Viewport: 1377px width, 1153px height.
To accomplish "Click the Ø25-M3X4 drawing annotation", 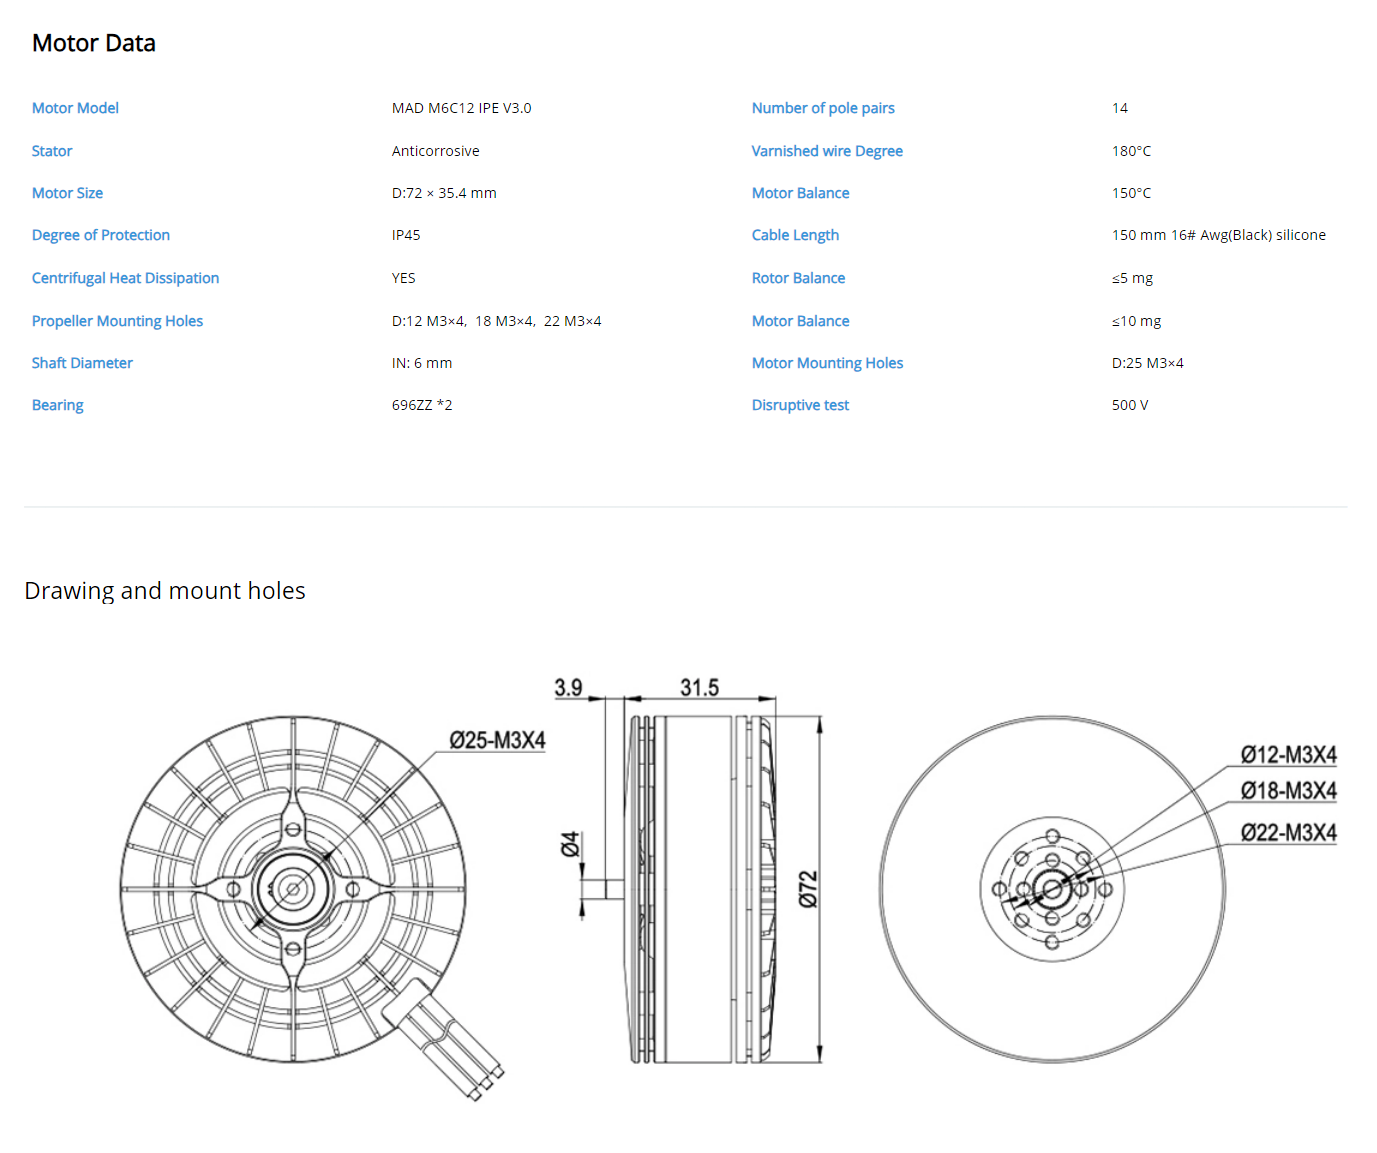I will tap(497, 740).
